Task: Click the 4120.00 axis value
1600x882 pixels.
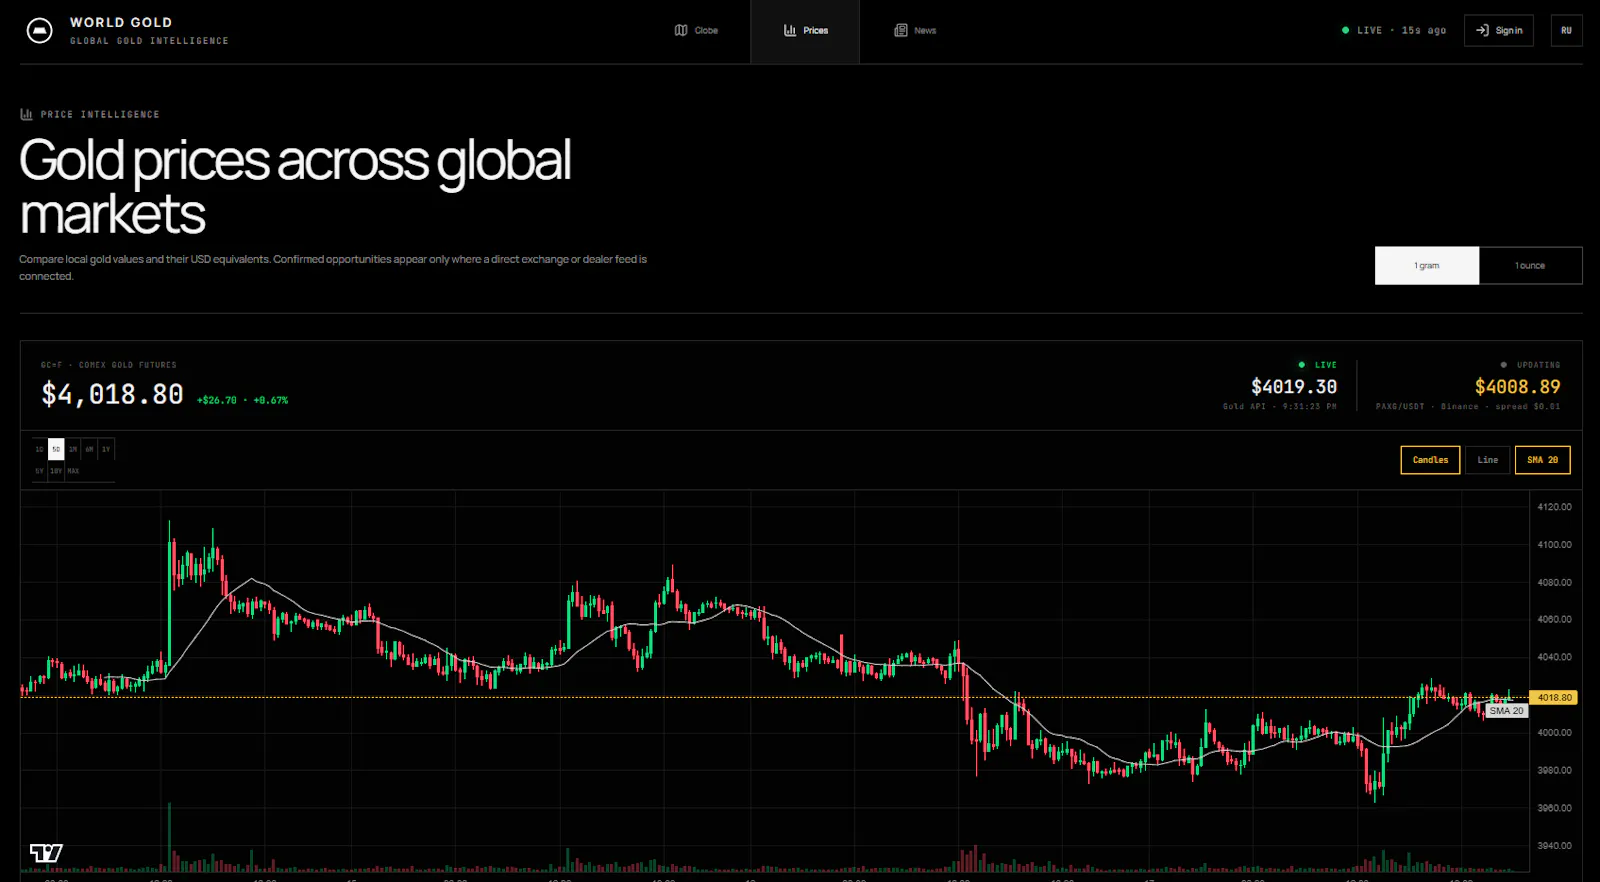Action: [1554, 507]
